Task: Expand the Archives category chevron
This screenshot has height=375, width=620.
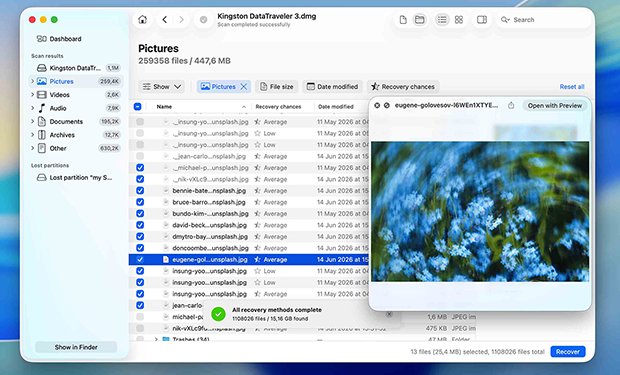Action: click(32, 135)
